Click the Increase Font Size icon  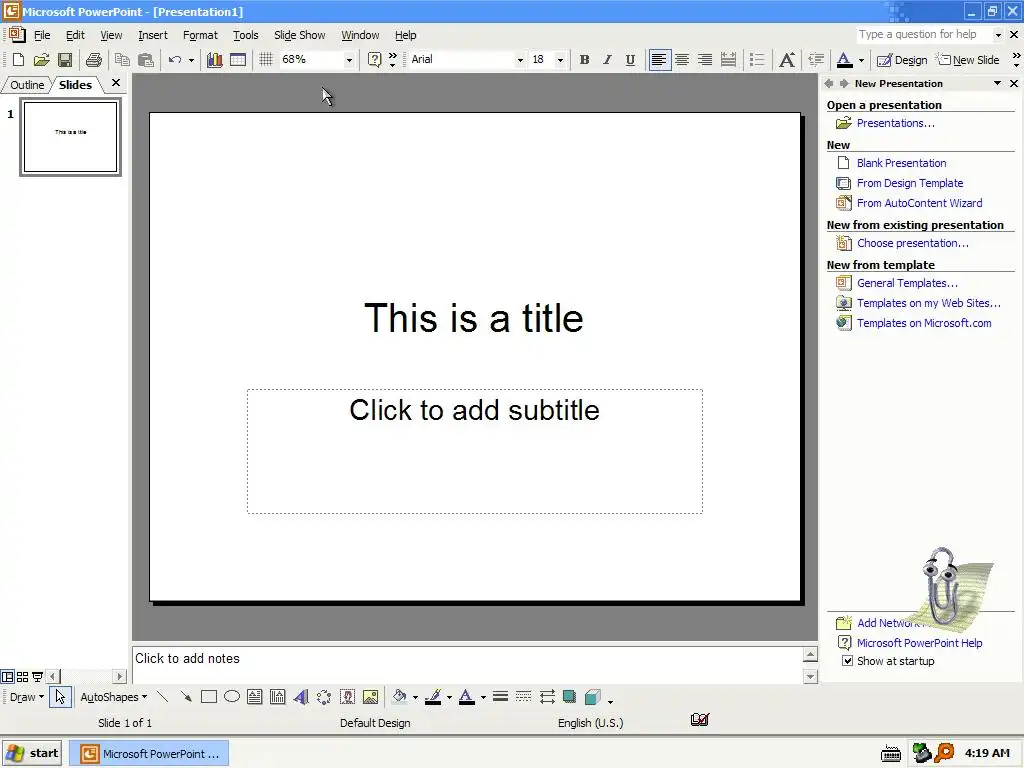tap(787, 59)
